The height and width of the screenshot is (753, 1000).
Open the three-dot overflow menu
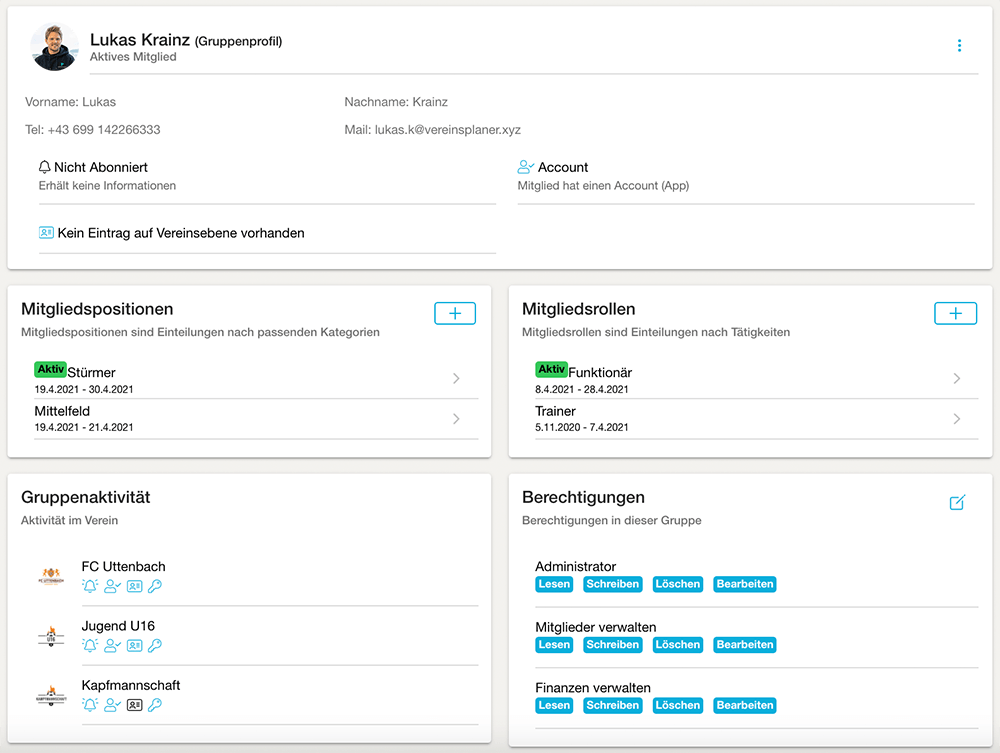(x=959, y=46)
